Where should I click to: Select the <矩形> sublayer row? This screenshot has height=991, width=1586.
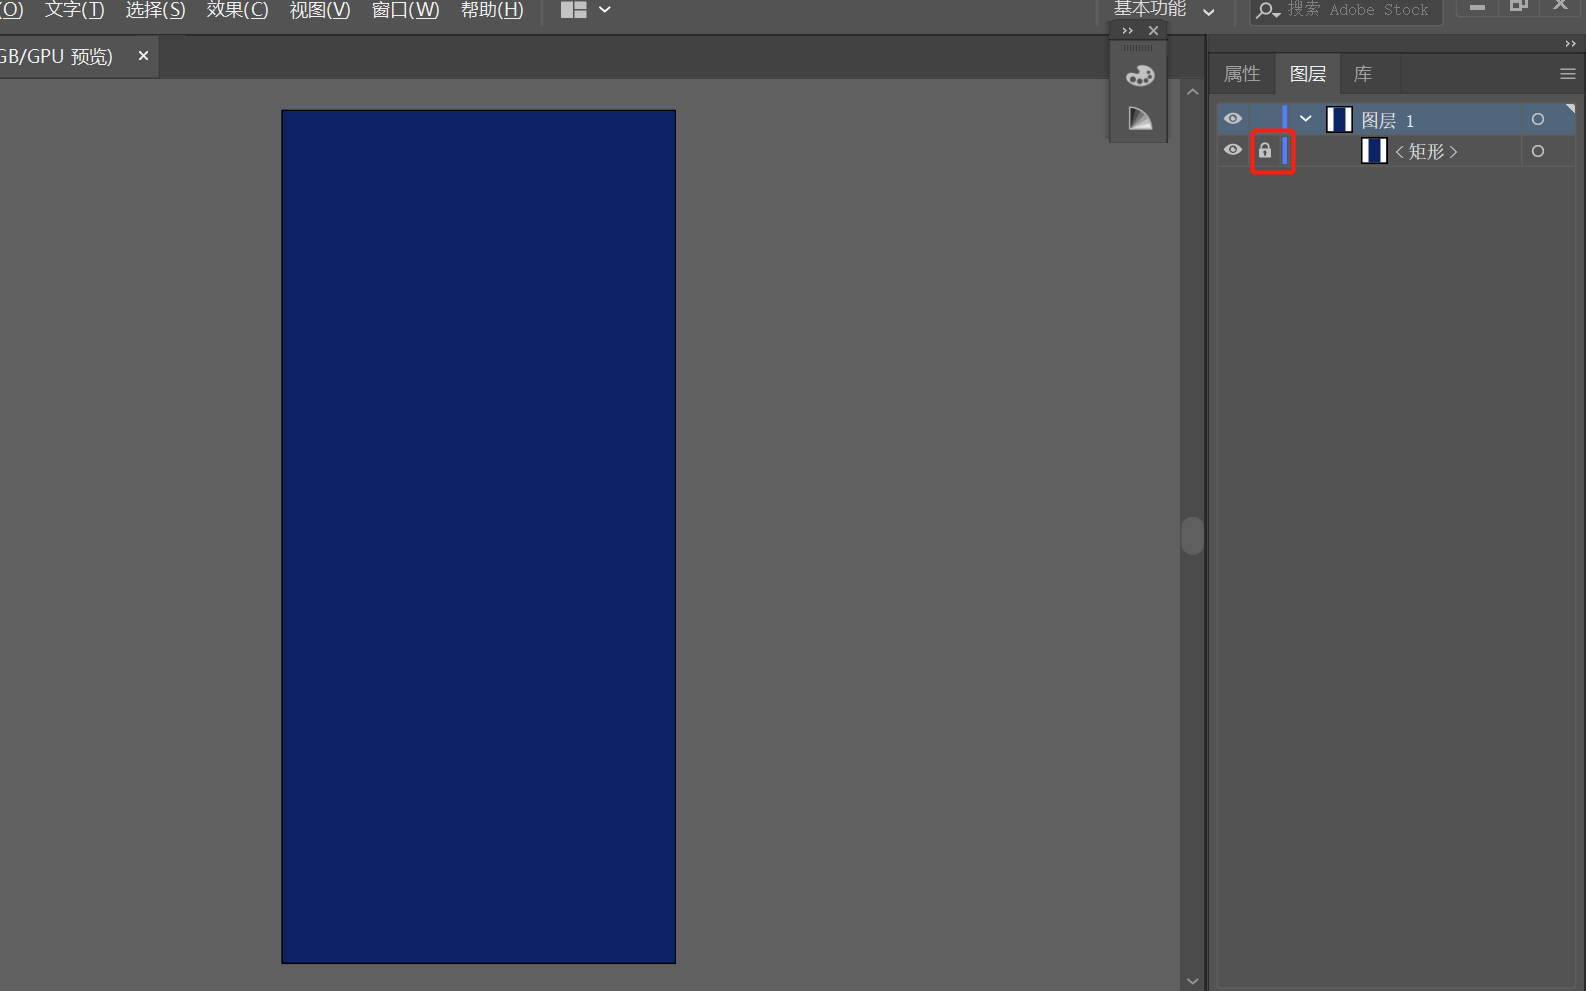click(1396, 151)
